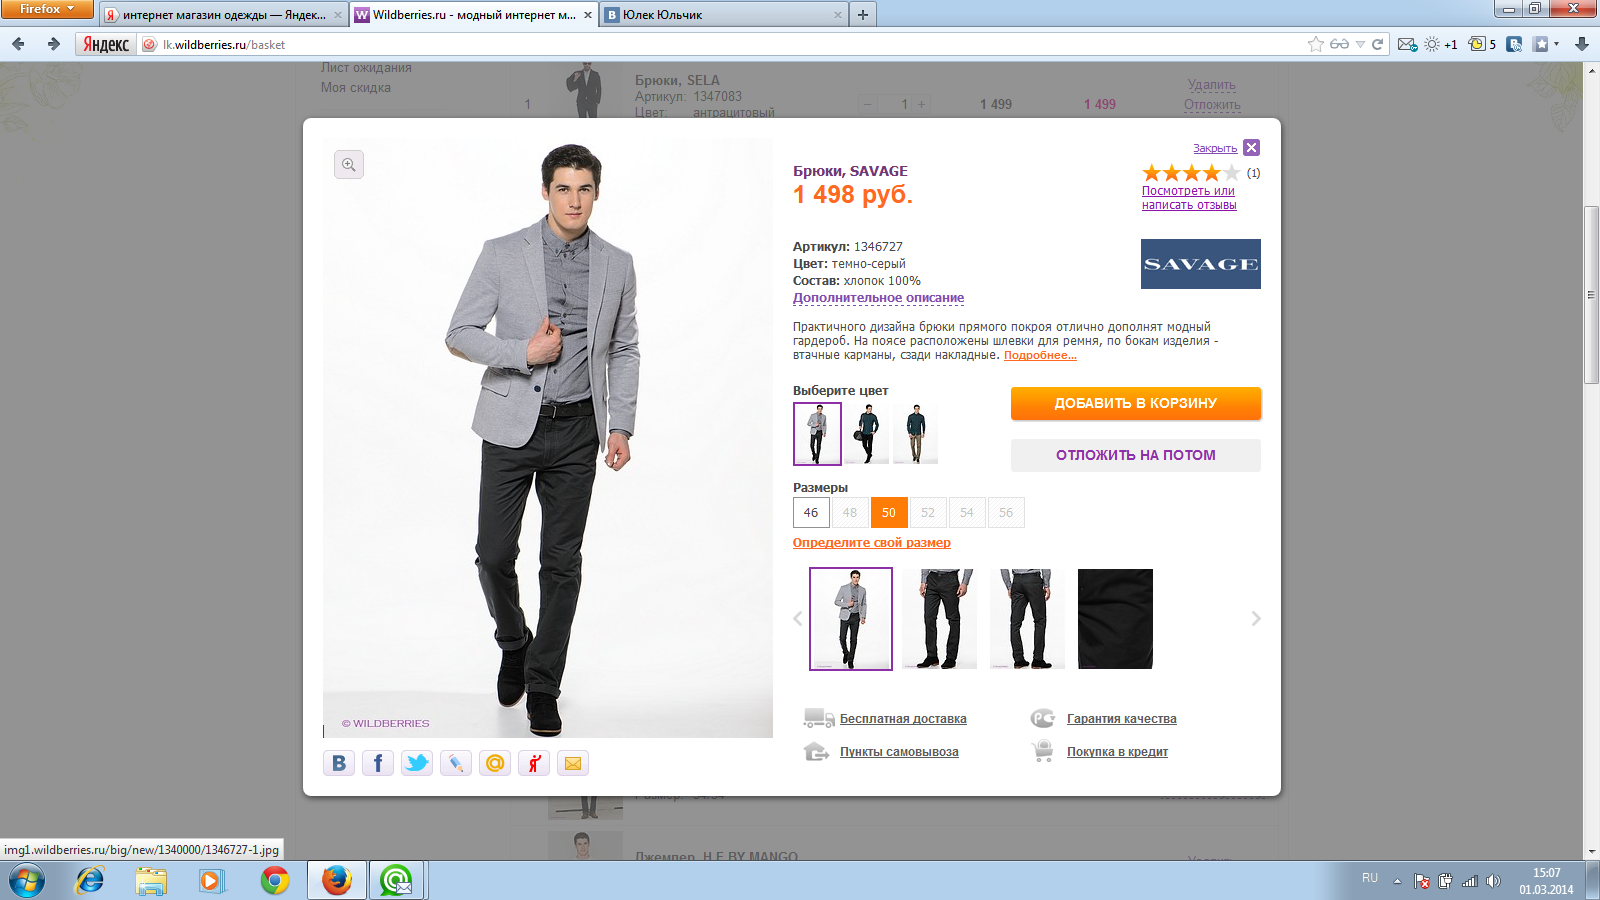The height and width of the screenshot is (900, 1600).
Task: Choose size 54
Action: pos(967,513)
